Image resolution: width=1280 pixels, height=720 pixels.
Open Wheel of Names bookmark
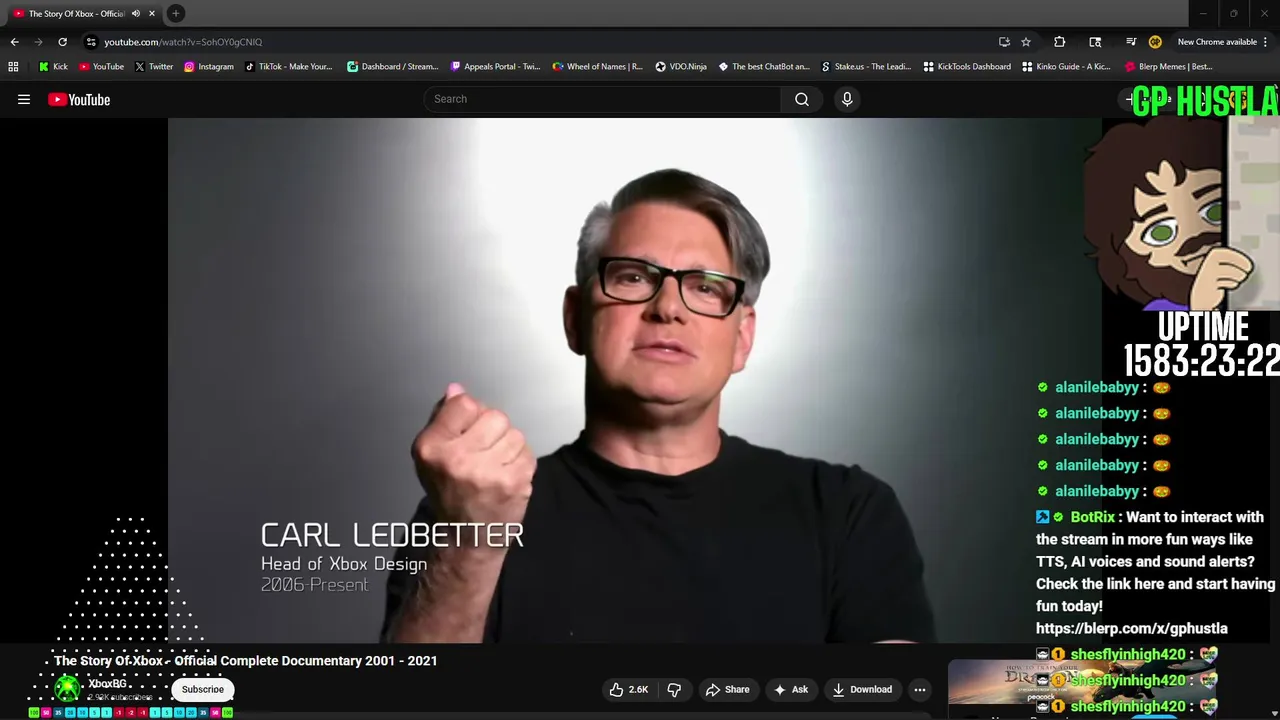[597, 67]
